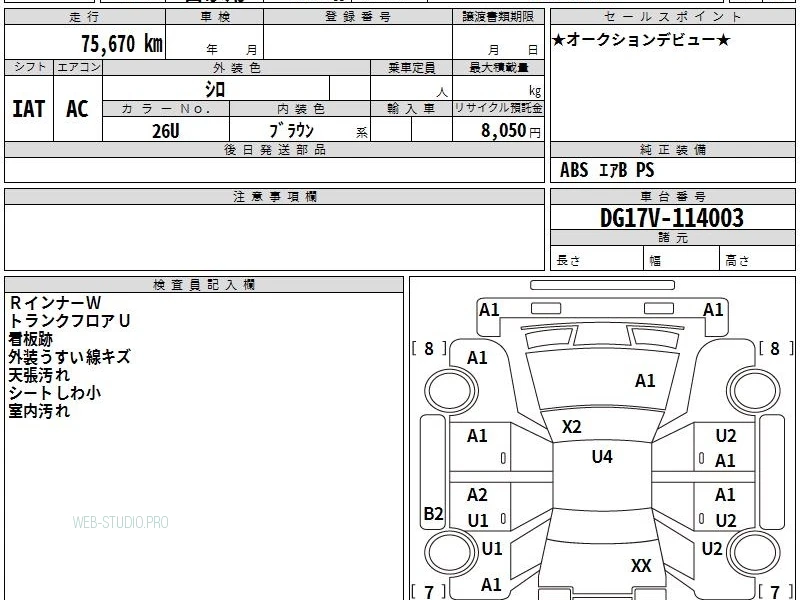Select the AC air conditioner value
The image size is (800, 600).
pos(77,109)
